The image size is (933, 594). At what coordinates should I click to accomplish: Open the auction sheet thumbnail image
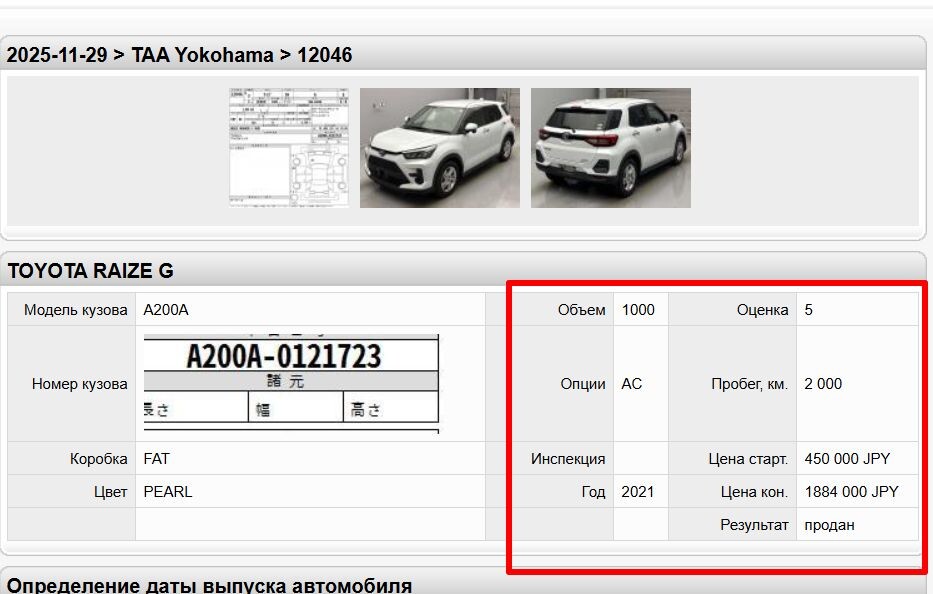(x=289, y=148)
